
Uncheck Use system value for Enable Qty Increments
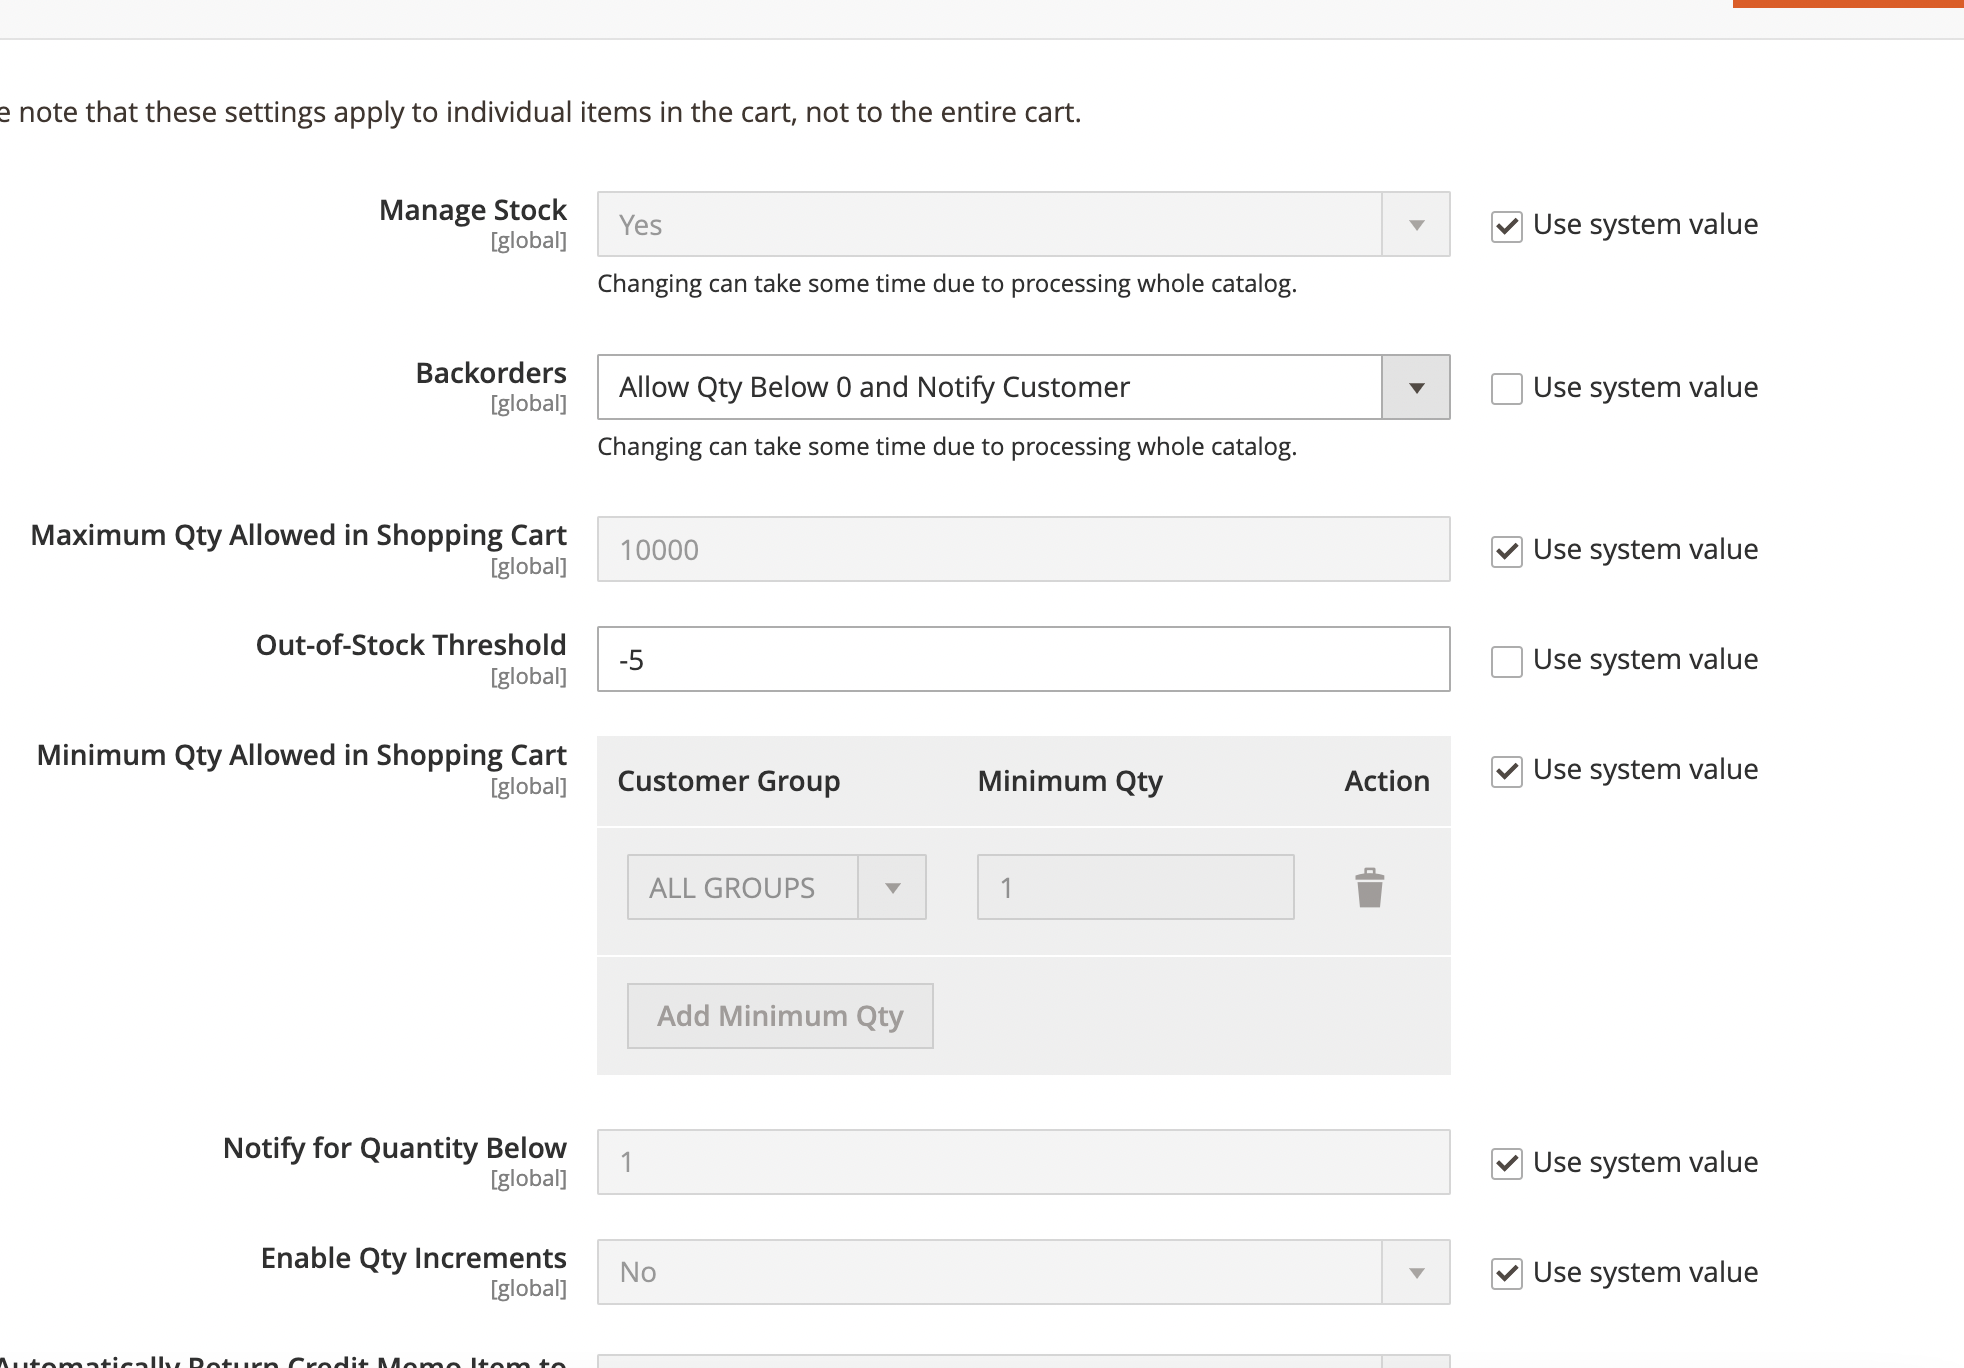[x=1507, y=1272]
